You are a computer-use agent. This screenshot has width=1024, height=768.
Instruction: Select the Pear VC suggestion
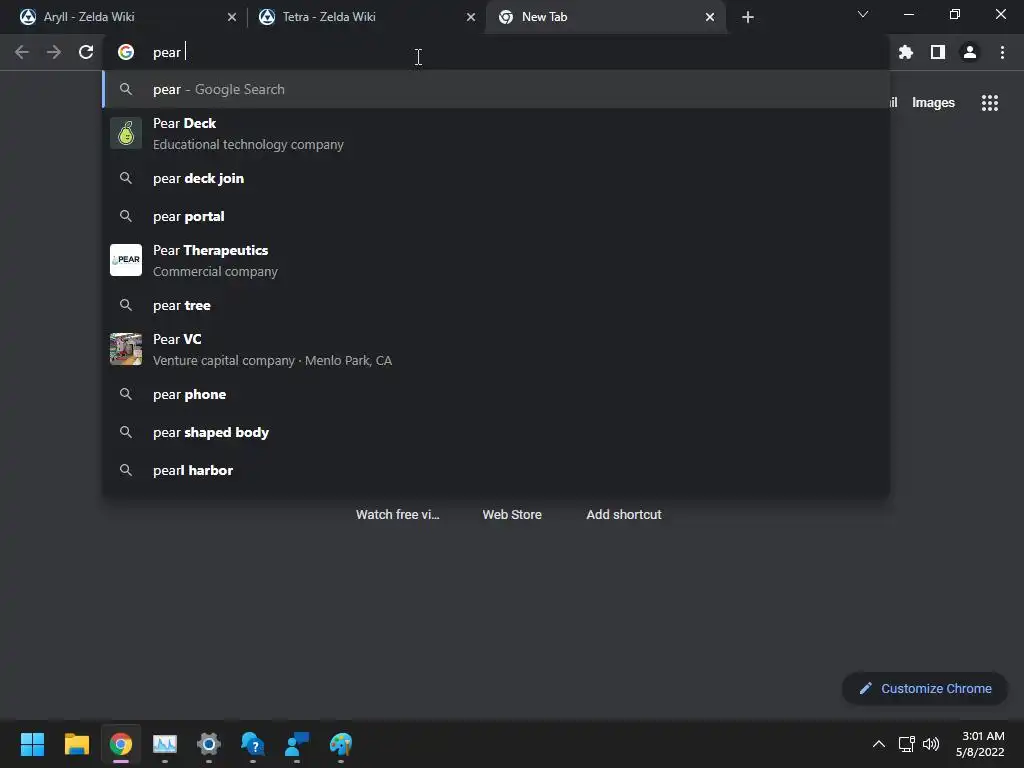496,349
